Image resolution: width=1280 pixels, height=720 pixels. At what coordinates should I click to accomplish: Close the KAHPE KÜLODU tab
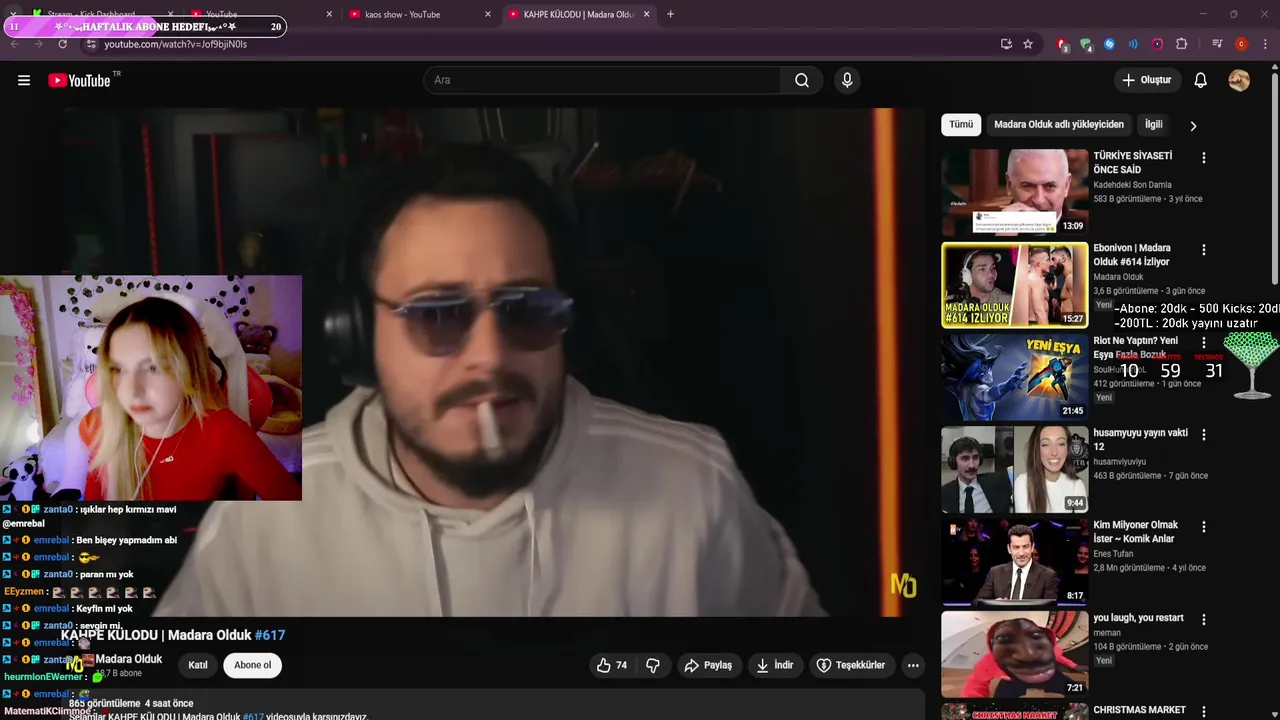coord(646,14)
